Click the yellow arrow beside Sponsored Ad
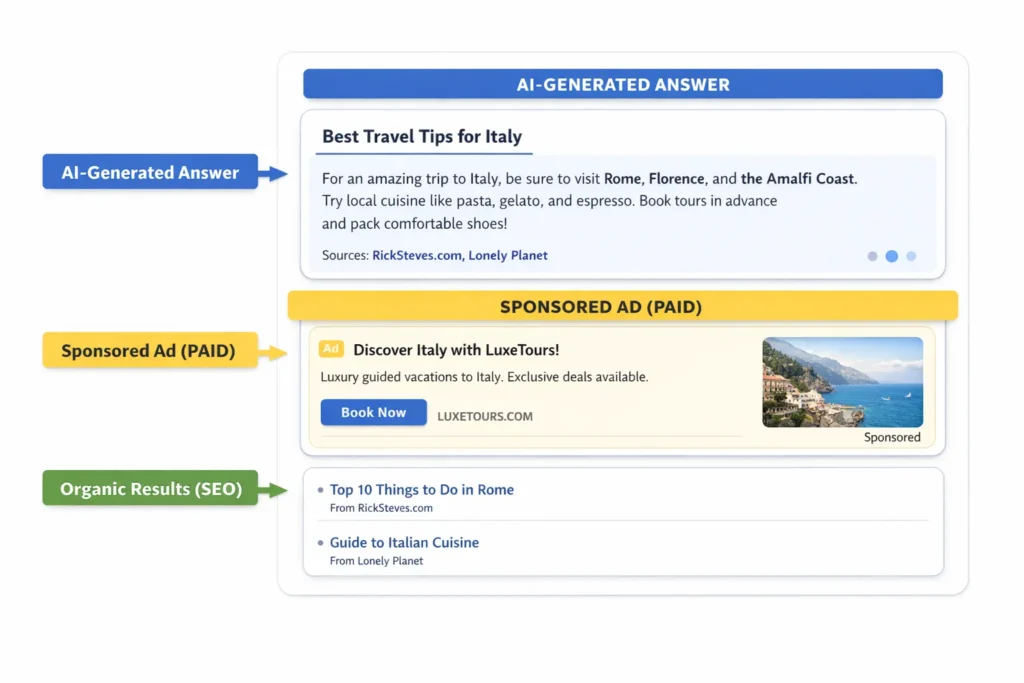The width and height of the screenshot is (1024, 683). pyautogui.click(x=273, y=352)
